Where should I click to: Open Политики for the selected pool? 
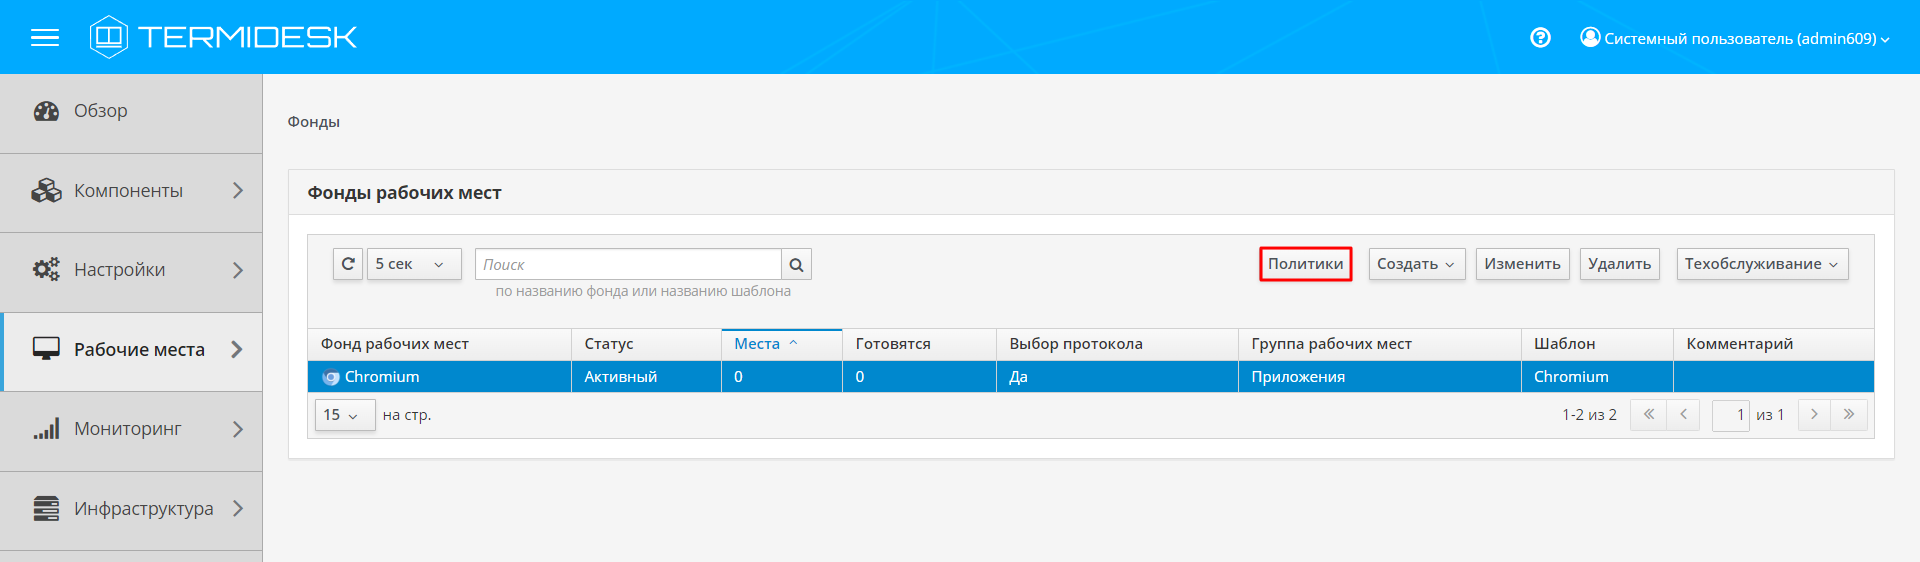1305,264
